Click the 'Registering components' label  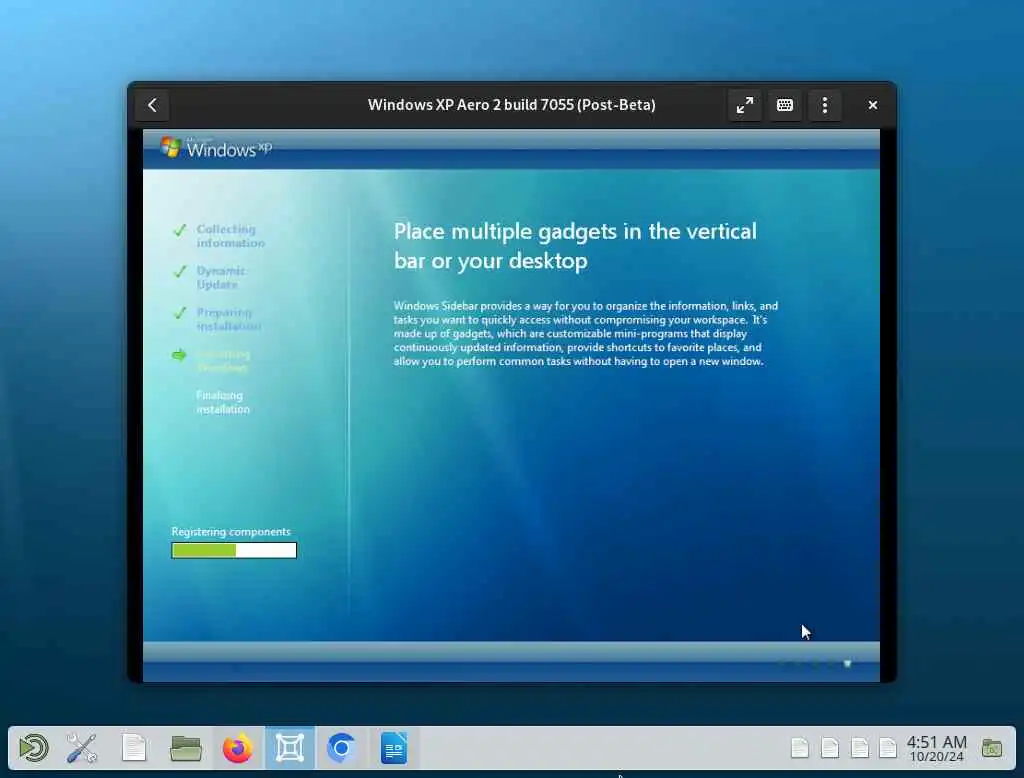[231, 532]
